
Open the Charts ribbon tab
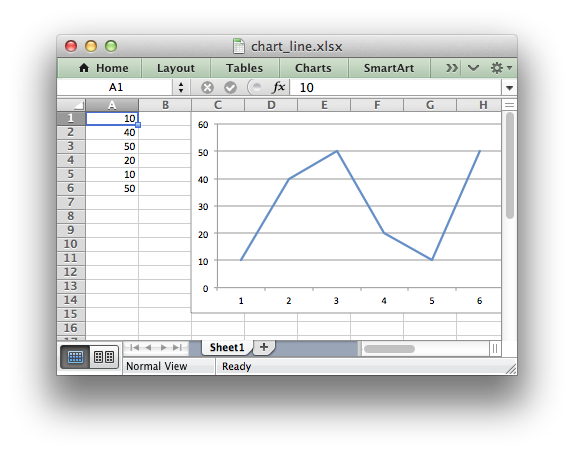point(313,68)
